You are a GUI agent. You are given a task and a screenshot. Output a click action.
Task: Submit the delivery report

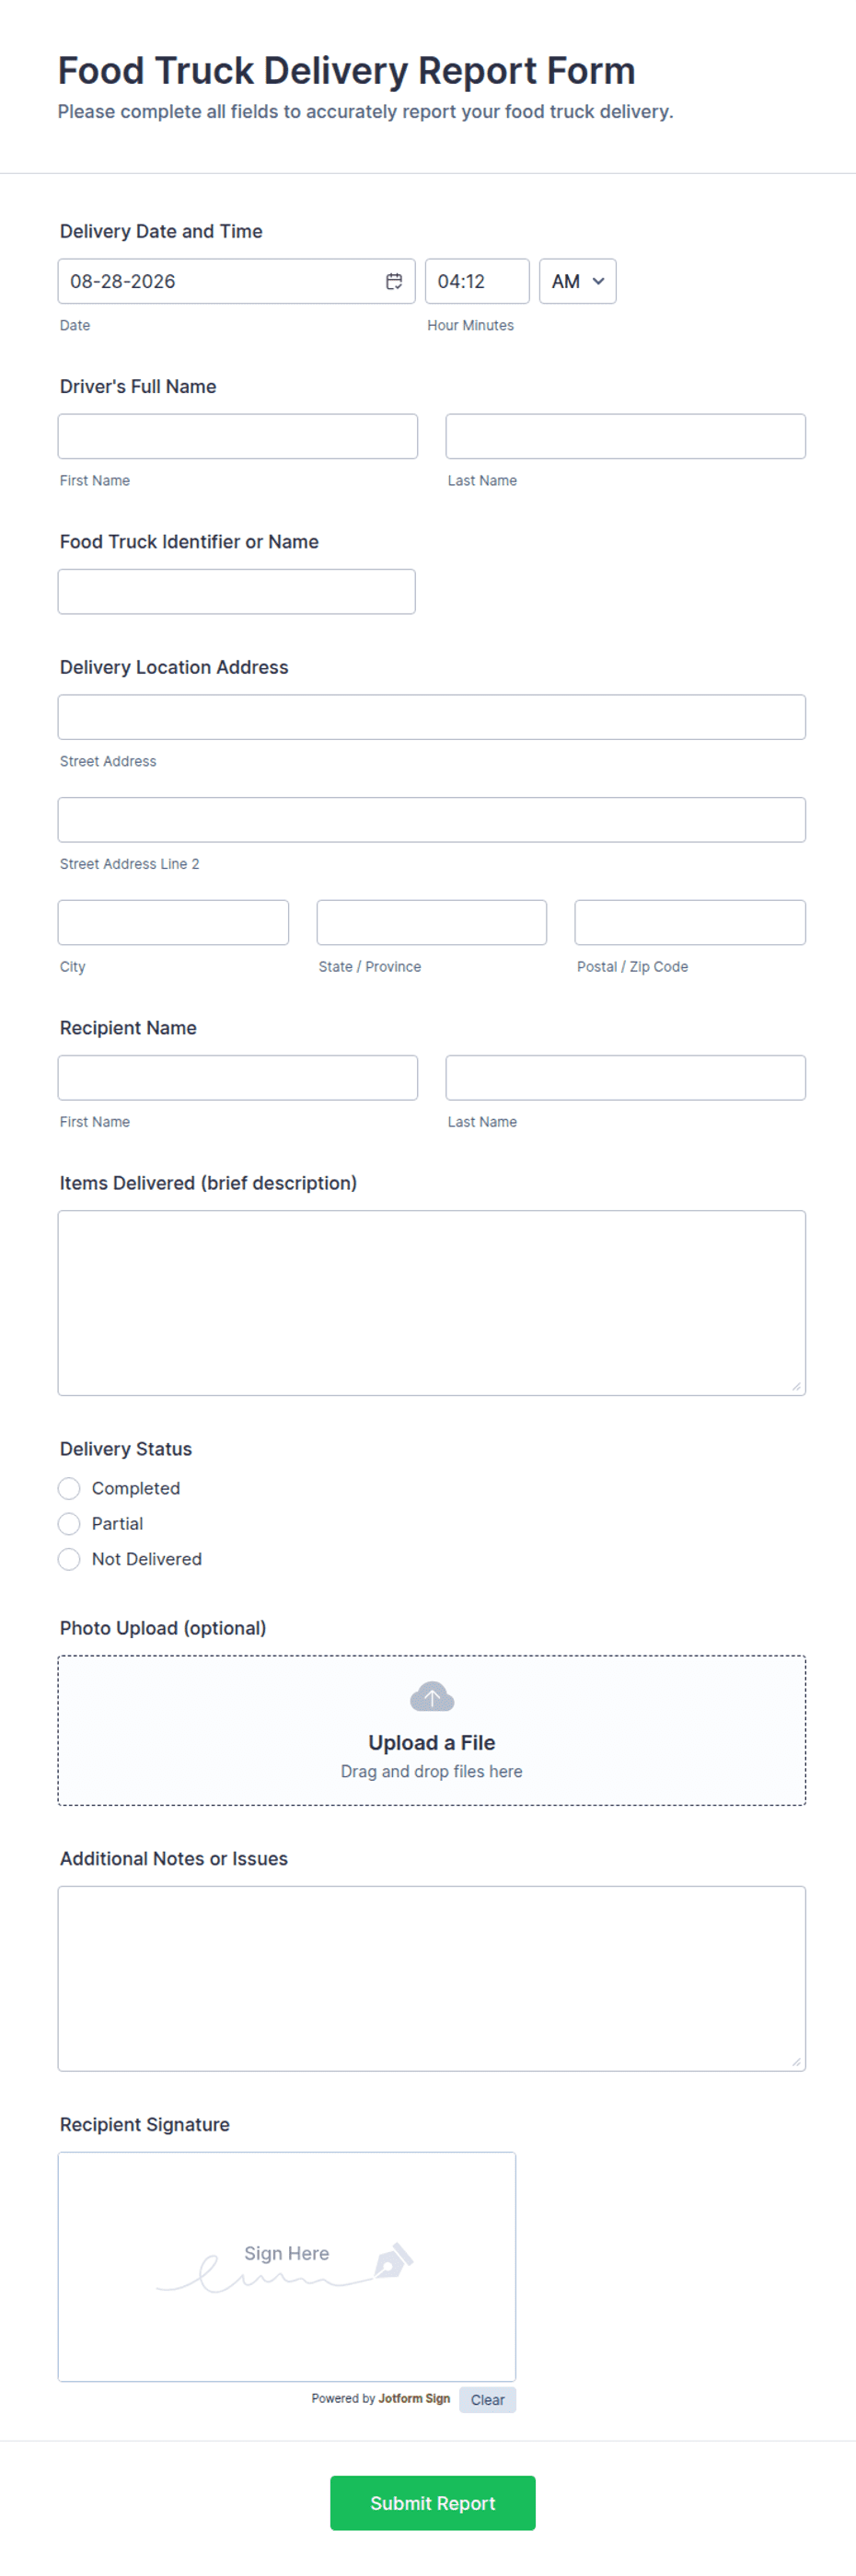point(433,2502)
